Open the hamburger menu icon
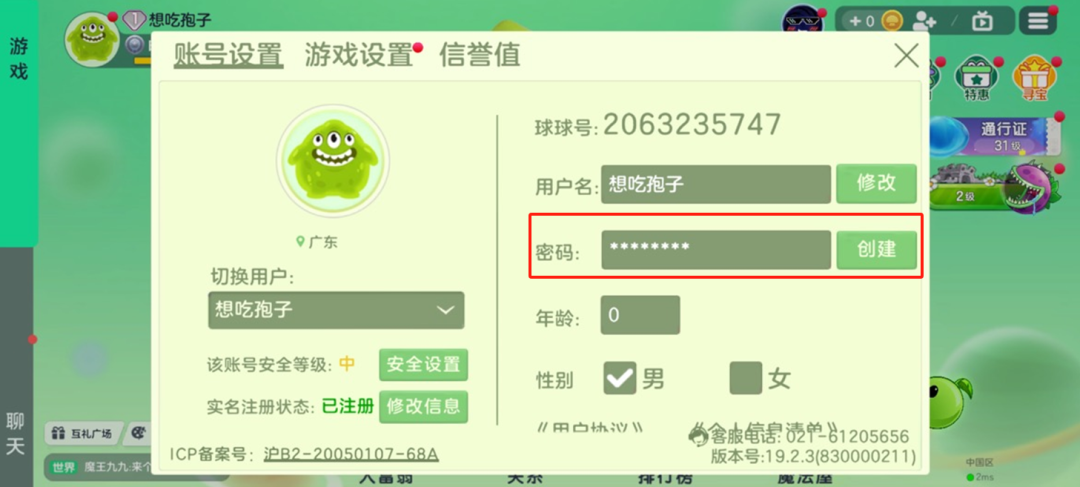 (x=1037, y=21)
